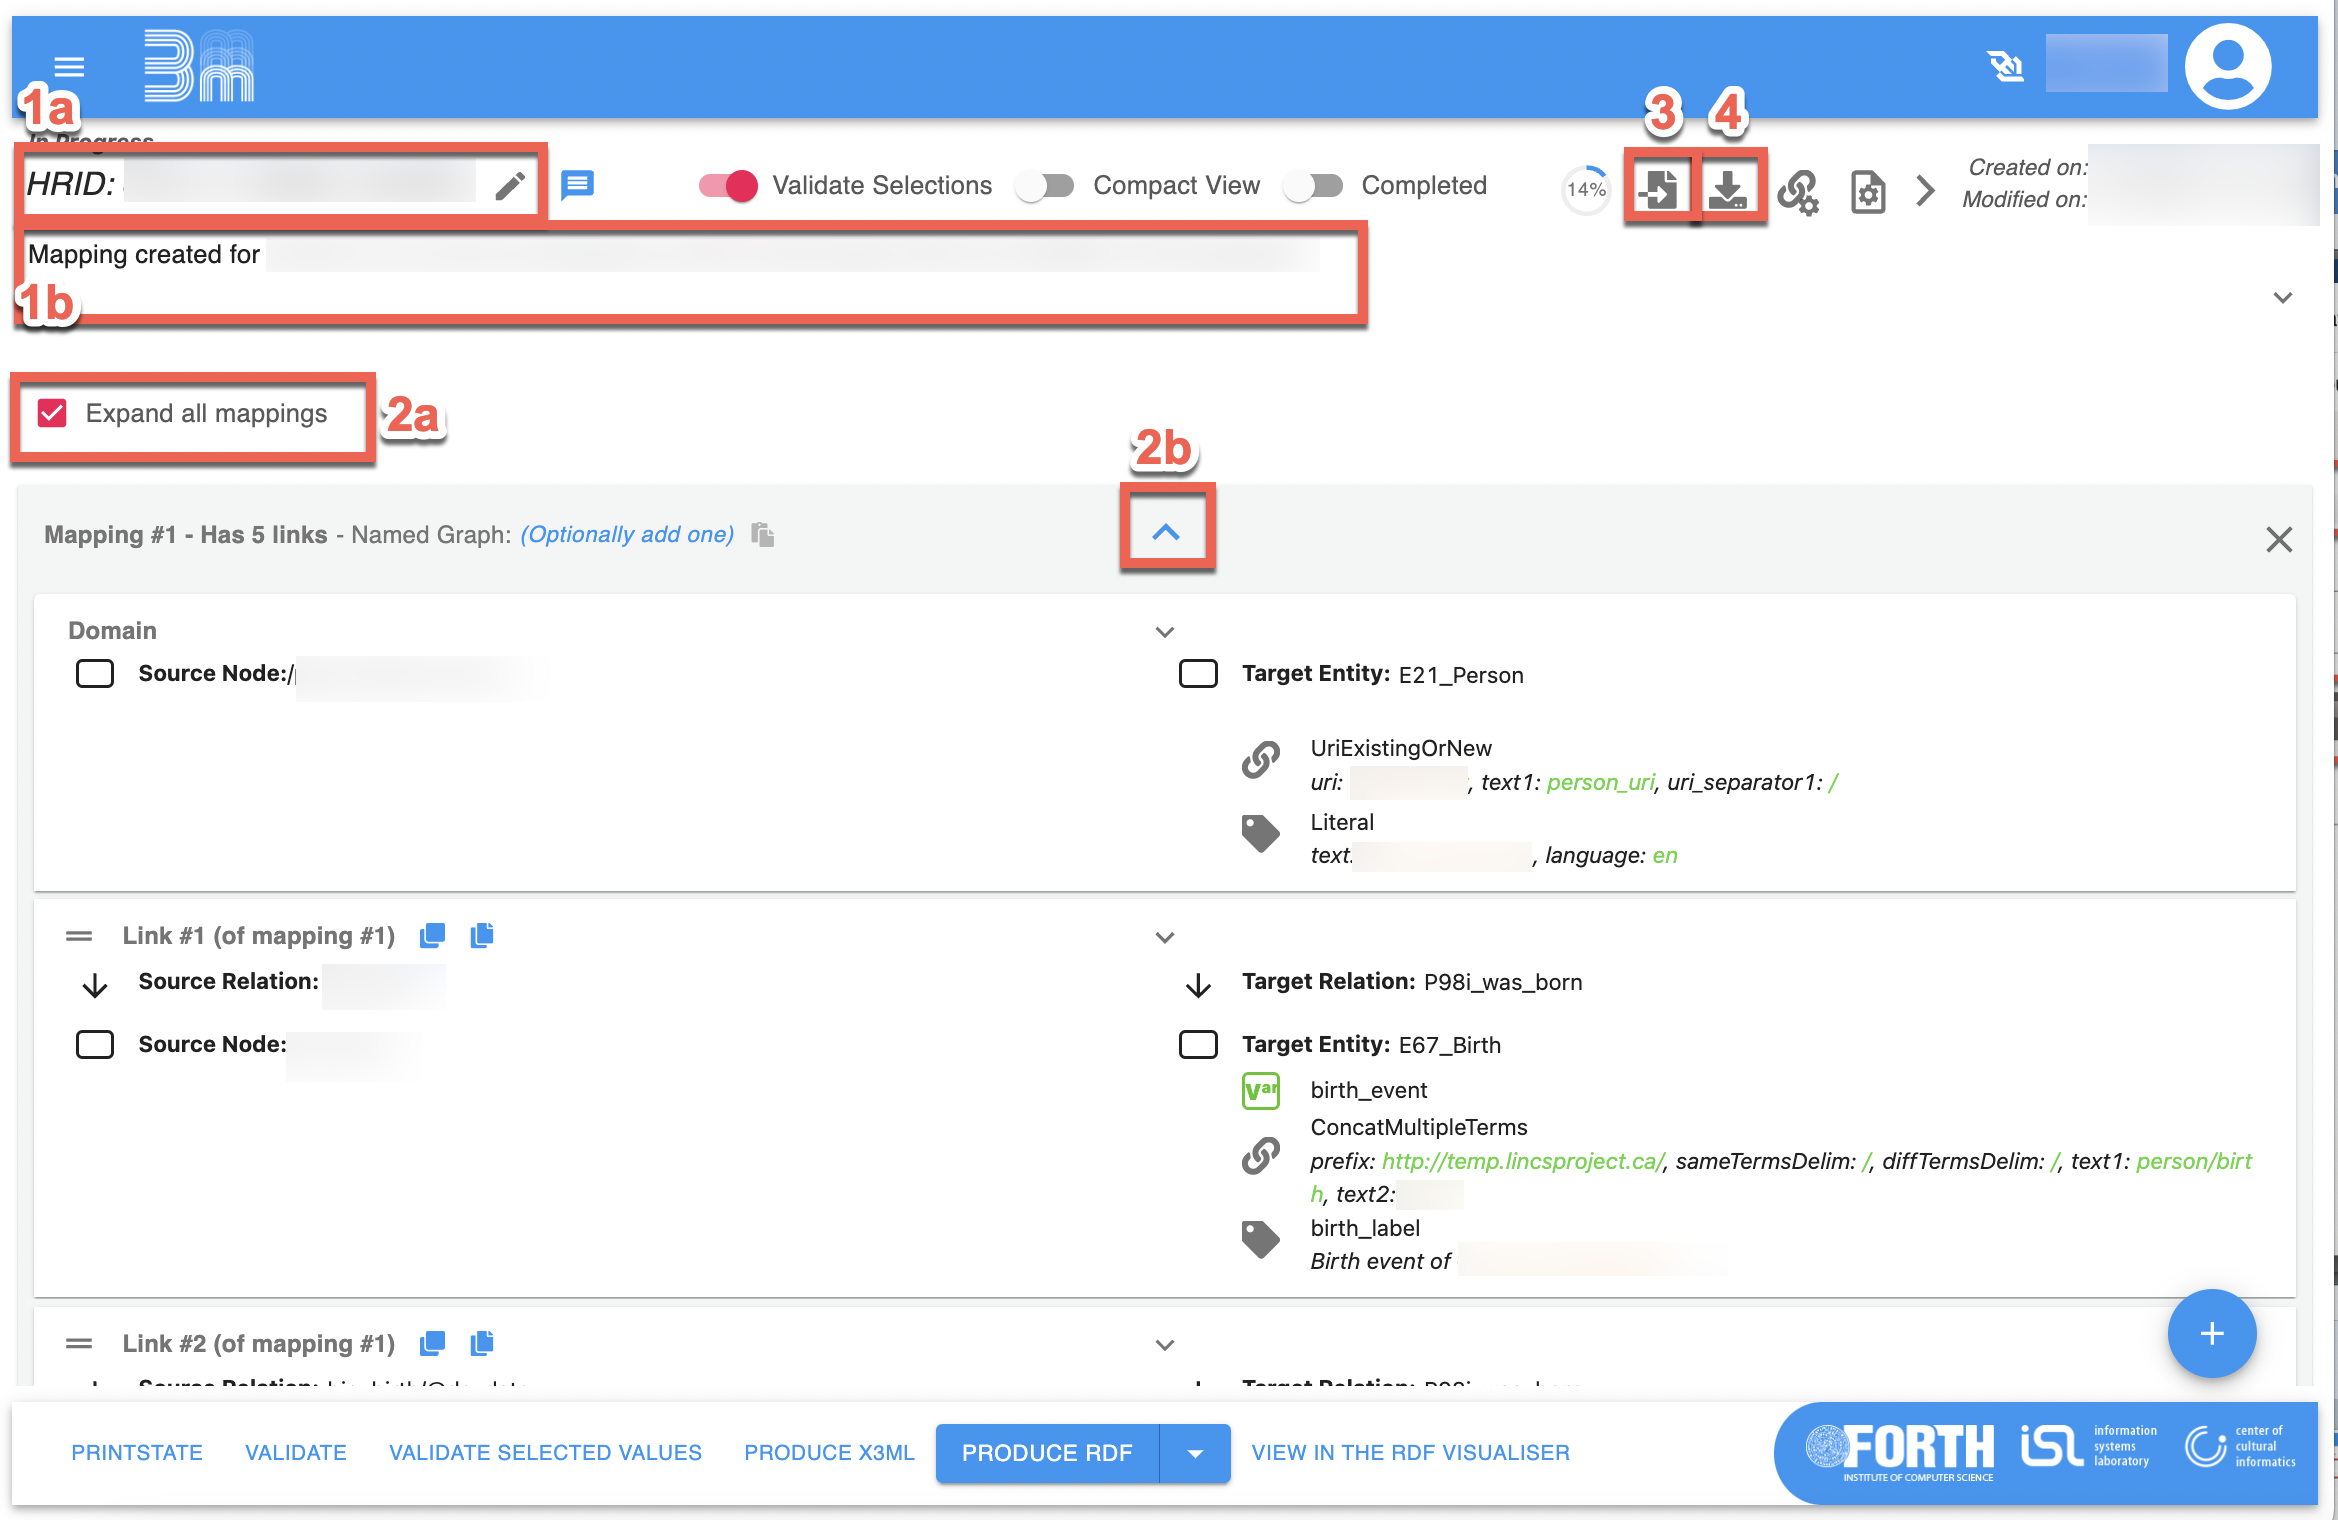Click the download mapping icon
Screen dimensions: 2338x1520
pos(1728,188)
